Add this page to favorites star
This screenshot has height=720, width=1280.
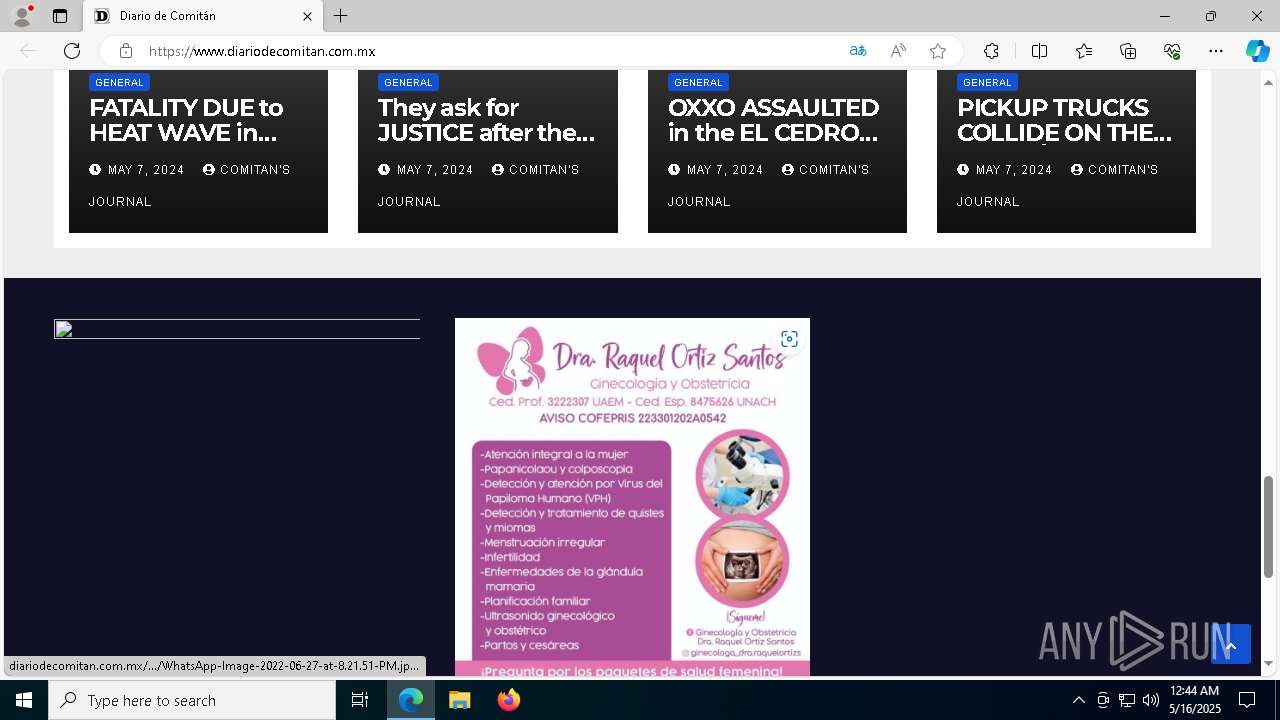point(938,51)
